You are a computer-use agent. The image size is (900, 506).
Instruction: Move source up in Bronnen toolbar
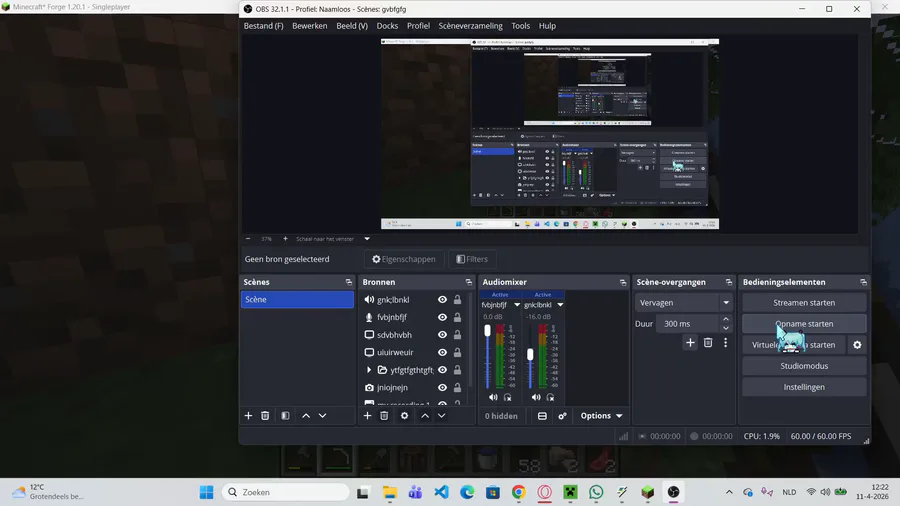(425, 415)
